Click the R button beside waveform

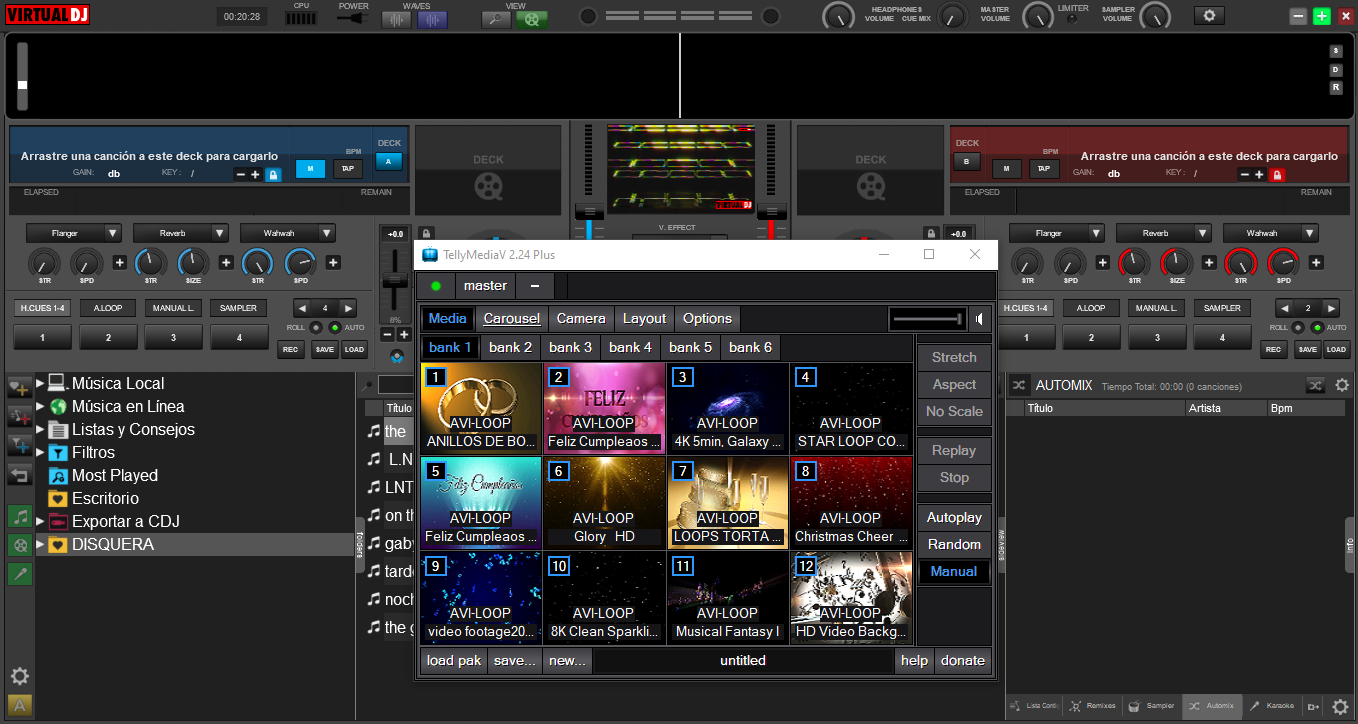click(1336, 87)
